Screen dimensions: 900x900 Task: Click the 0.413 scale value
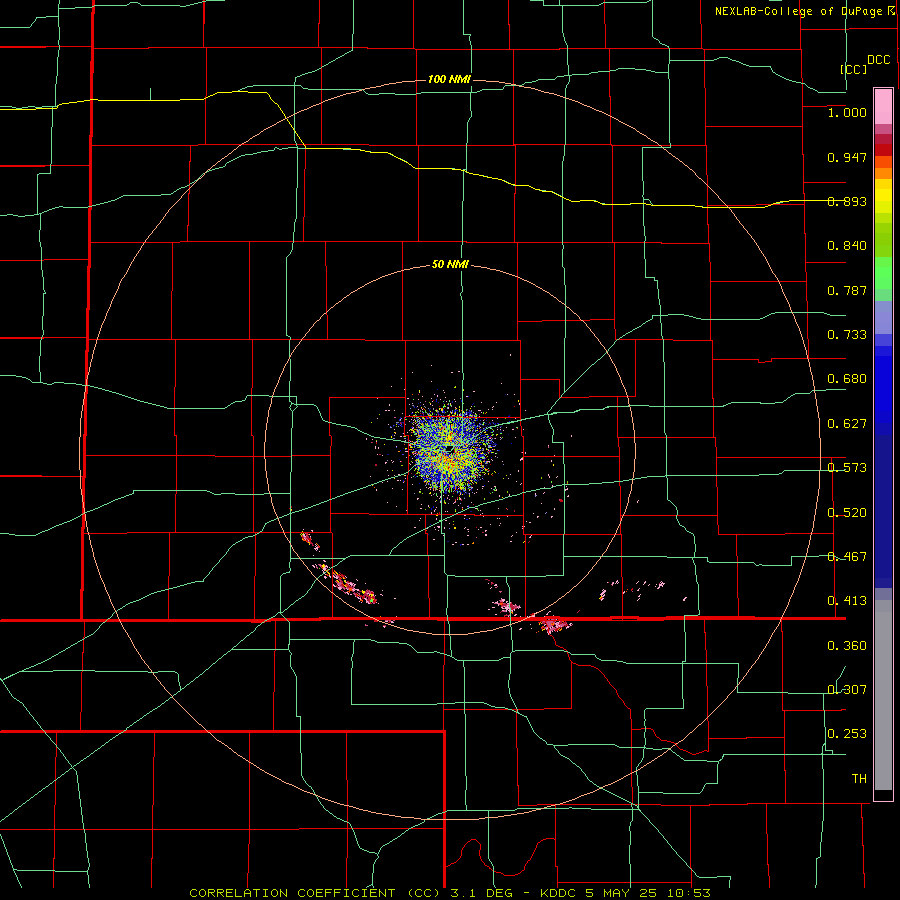(x=847, y=601)
